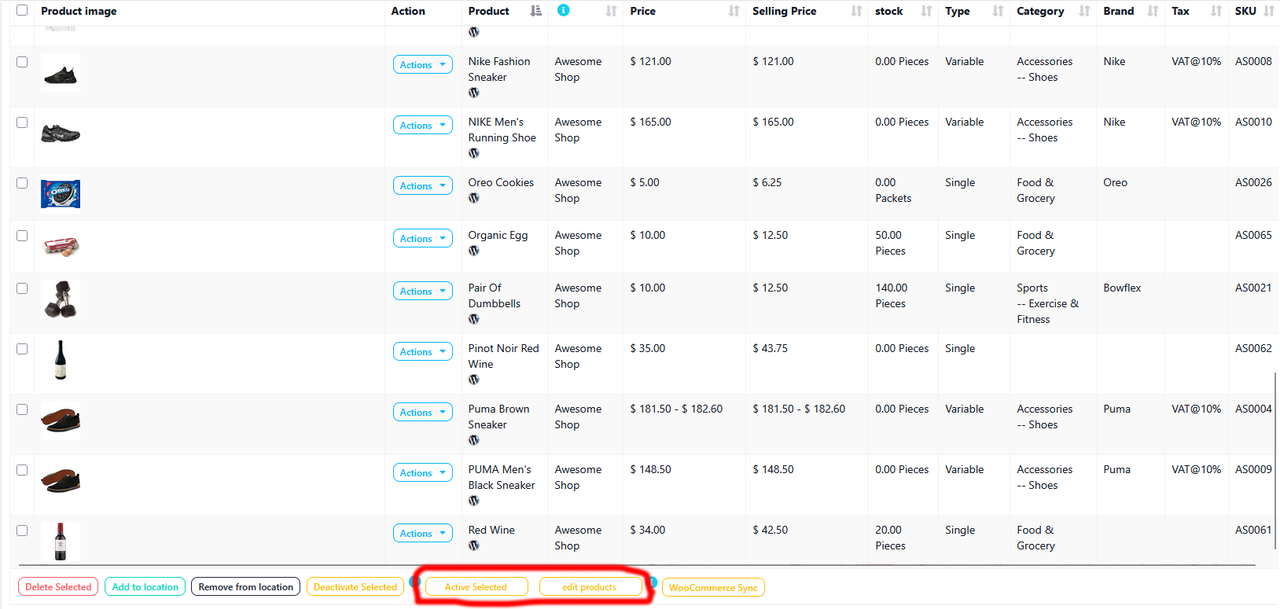The height and width of the screenshot is (609, 1280).
Task: Open the Oreo Cookies product image
Action: point(60,194)
